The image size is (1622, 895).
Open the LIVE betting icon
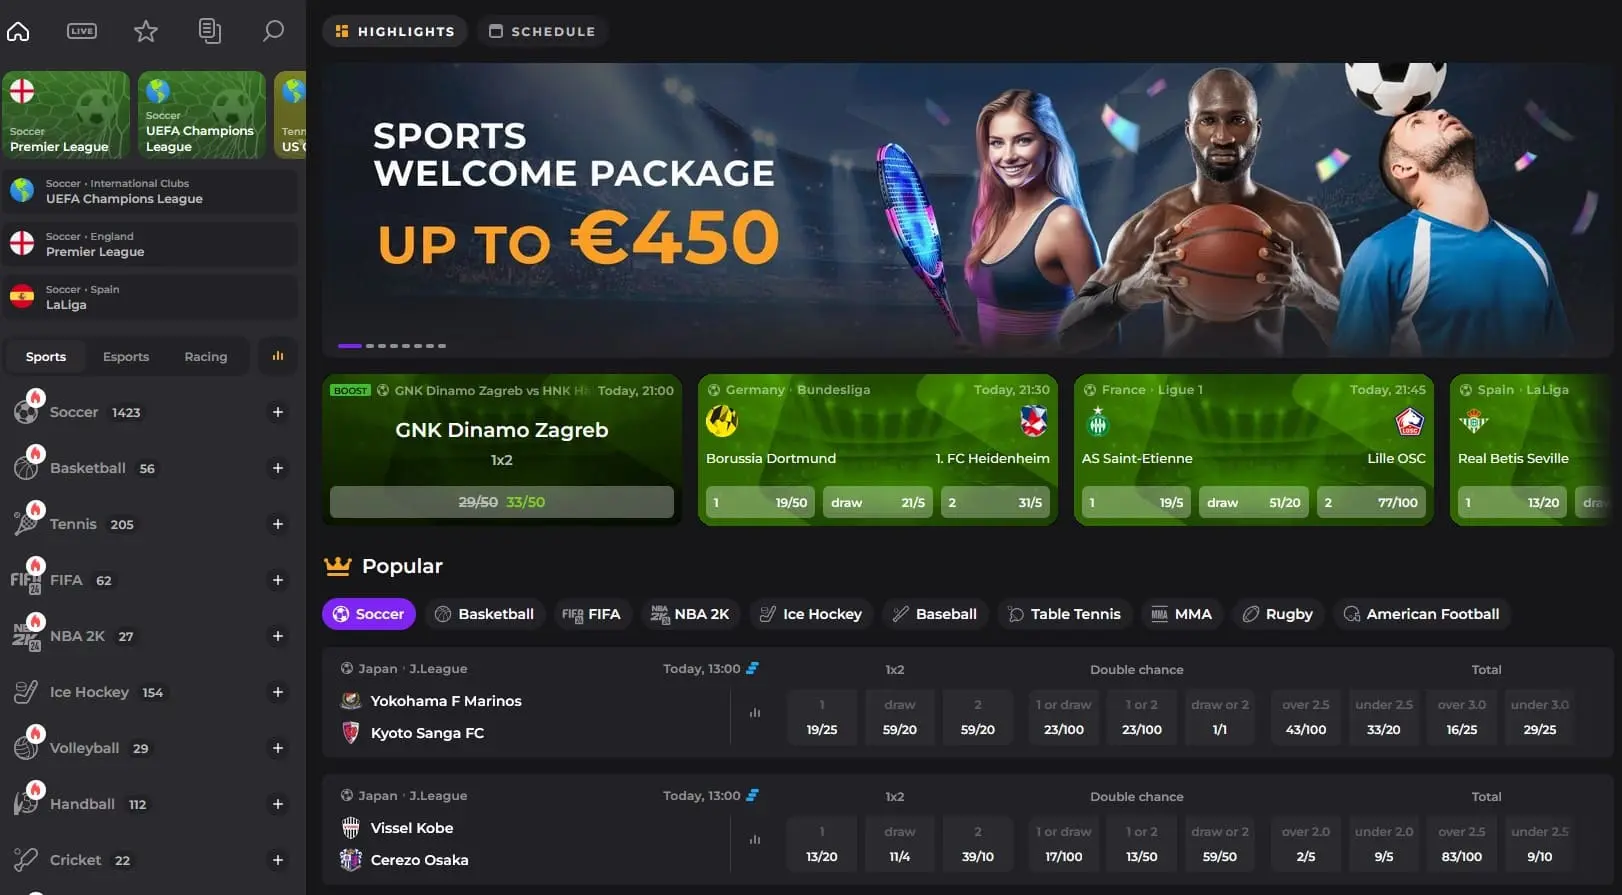(x=82, y=31)
